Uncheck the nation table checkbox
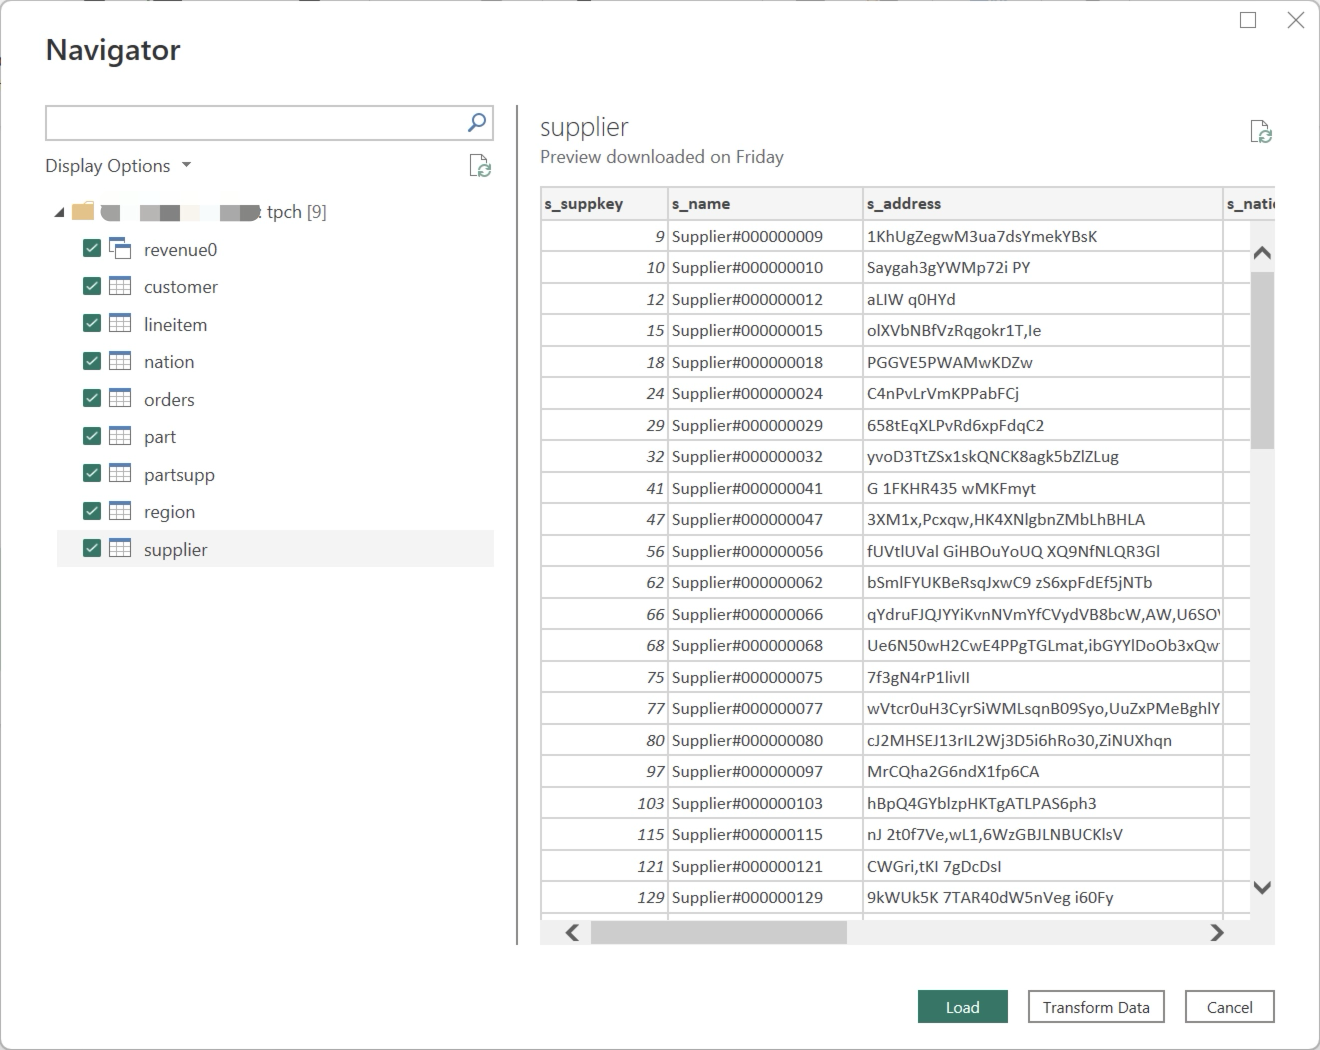The width and height of the screenshot is (1320, 1050). (x=92, y=361)
